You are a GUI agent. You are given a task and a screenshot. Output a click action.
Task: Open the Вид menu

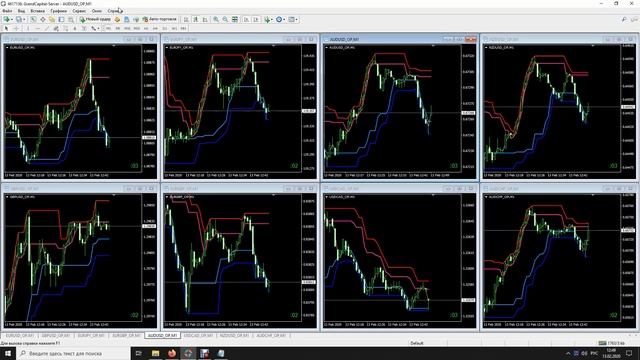[21, 11]
